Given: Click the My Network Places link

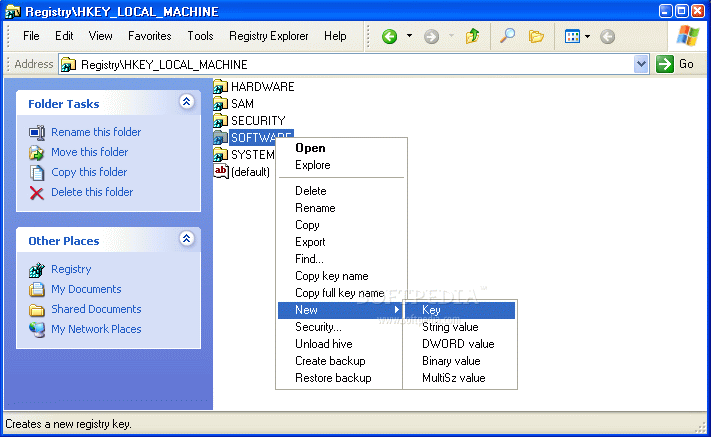Looking at the screenshot, I should pyautogui.click(x=96, y=329).
